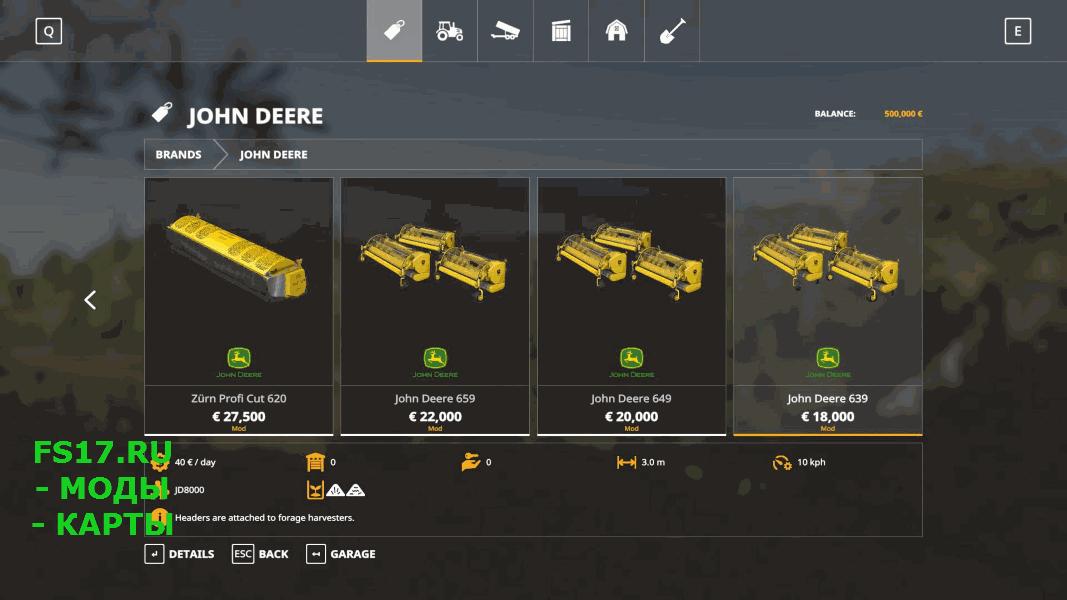The width and height of the screenshot is (1067, 600).
Task: Select the Zürn Profi Cut 620 card
Action: tap(239, 306)
